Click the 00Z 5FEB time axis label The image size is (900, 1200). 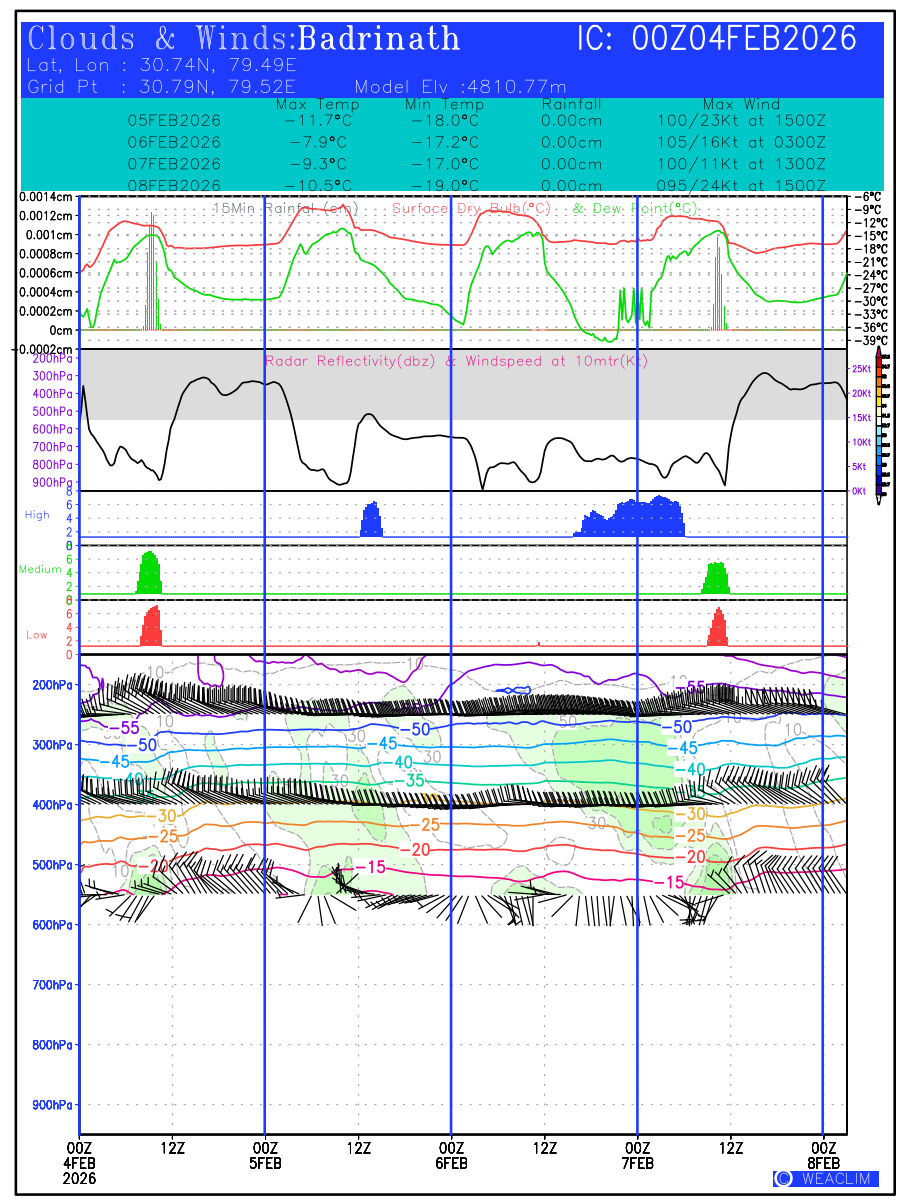(265, 1154)
